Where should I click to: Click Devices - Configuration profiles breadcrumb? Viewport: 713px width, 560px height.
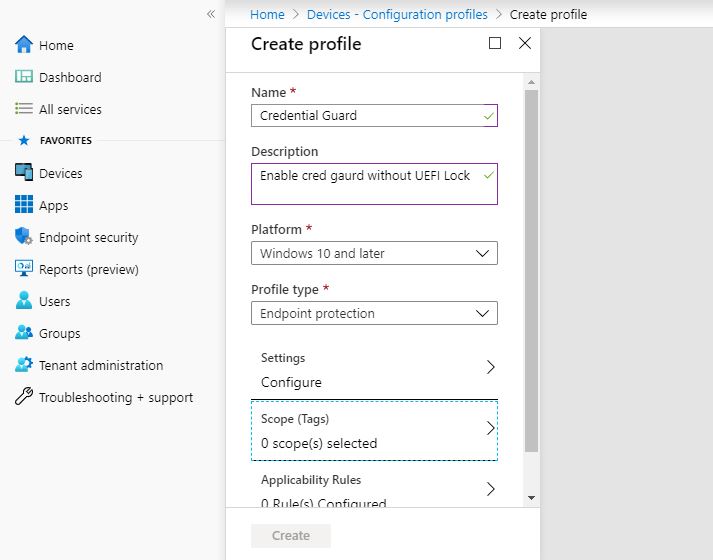(x=397, y=15)
